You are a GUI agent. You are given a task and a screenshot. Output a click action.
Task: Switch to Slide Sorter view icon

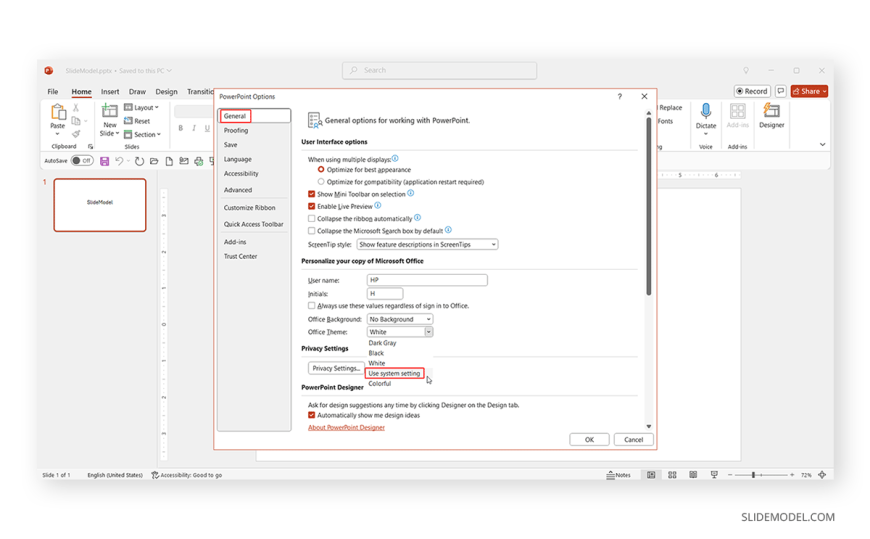coord(672,475)
